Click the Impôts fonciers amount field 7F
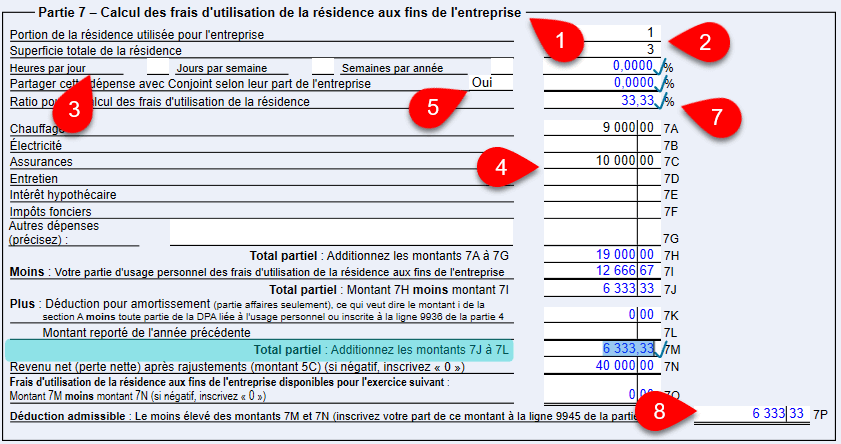Image resolution: width=841 pixels, height=444 pixels. [602, 211]
